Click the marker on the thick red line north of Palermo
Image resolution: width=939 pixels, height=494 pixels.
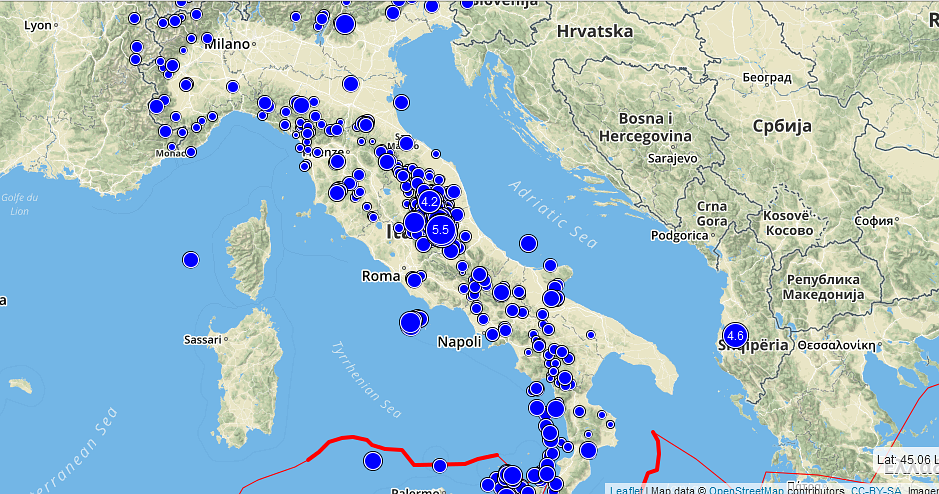[x=439, y=465]
